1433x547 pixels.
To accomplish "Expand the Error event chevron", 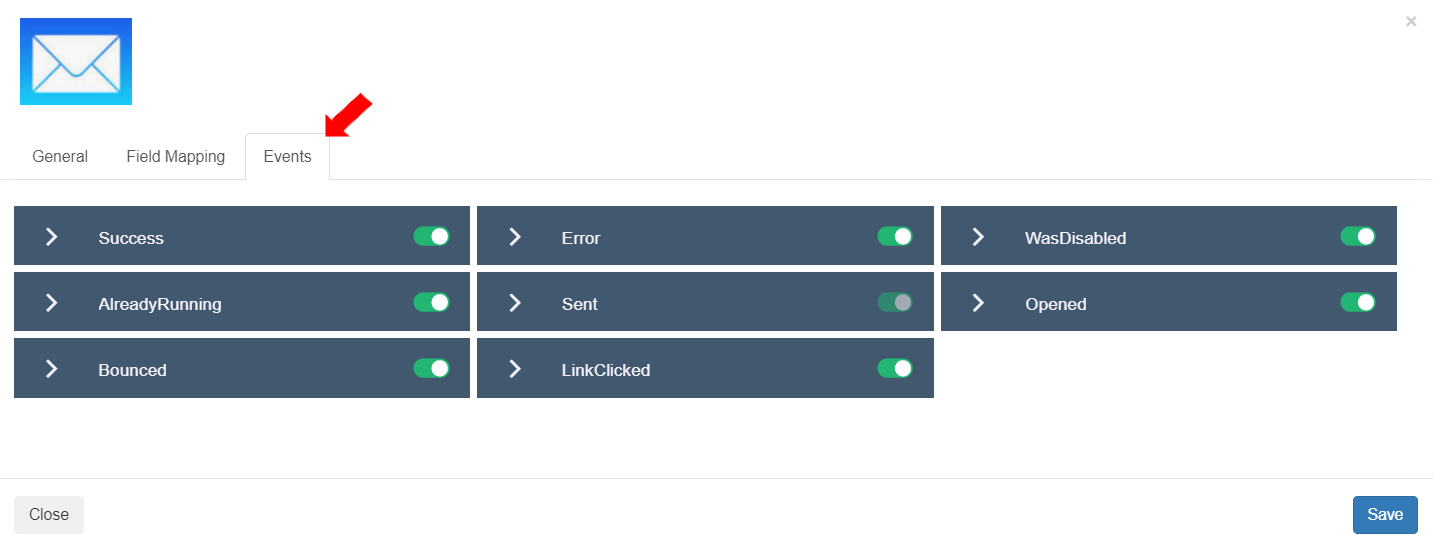I will [x=515, y=237].
